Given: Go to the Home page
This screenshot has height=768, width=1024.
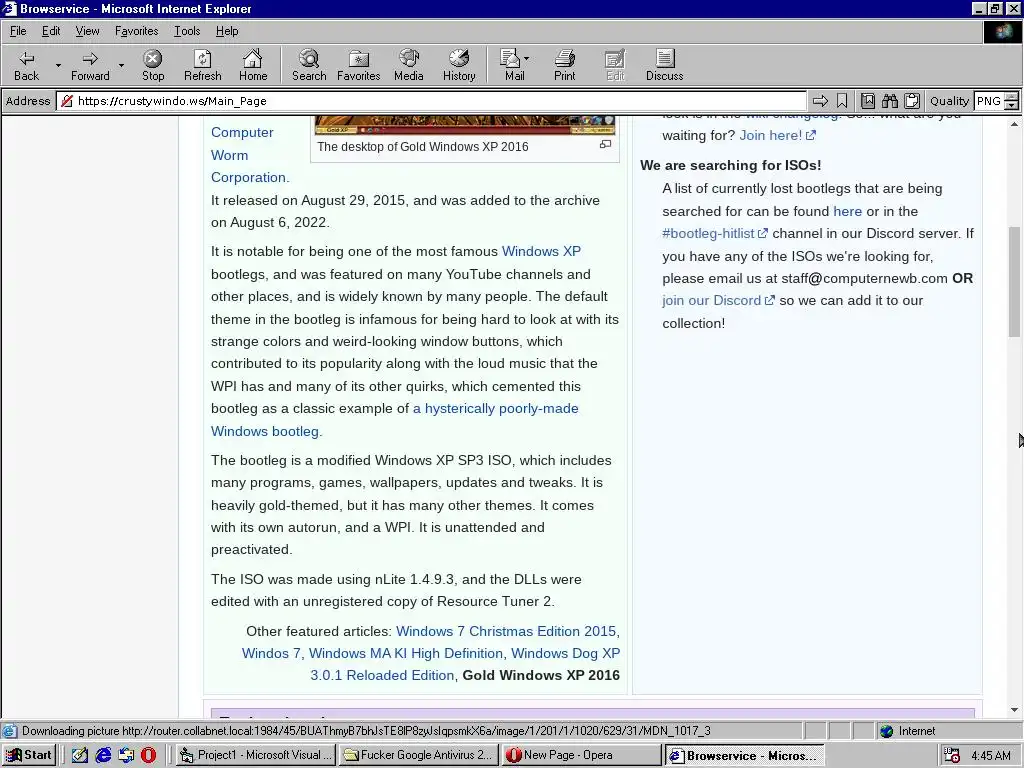Looking at the screenshot, I should (253, 65).
